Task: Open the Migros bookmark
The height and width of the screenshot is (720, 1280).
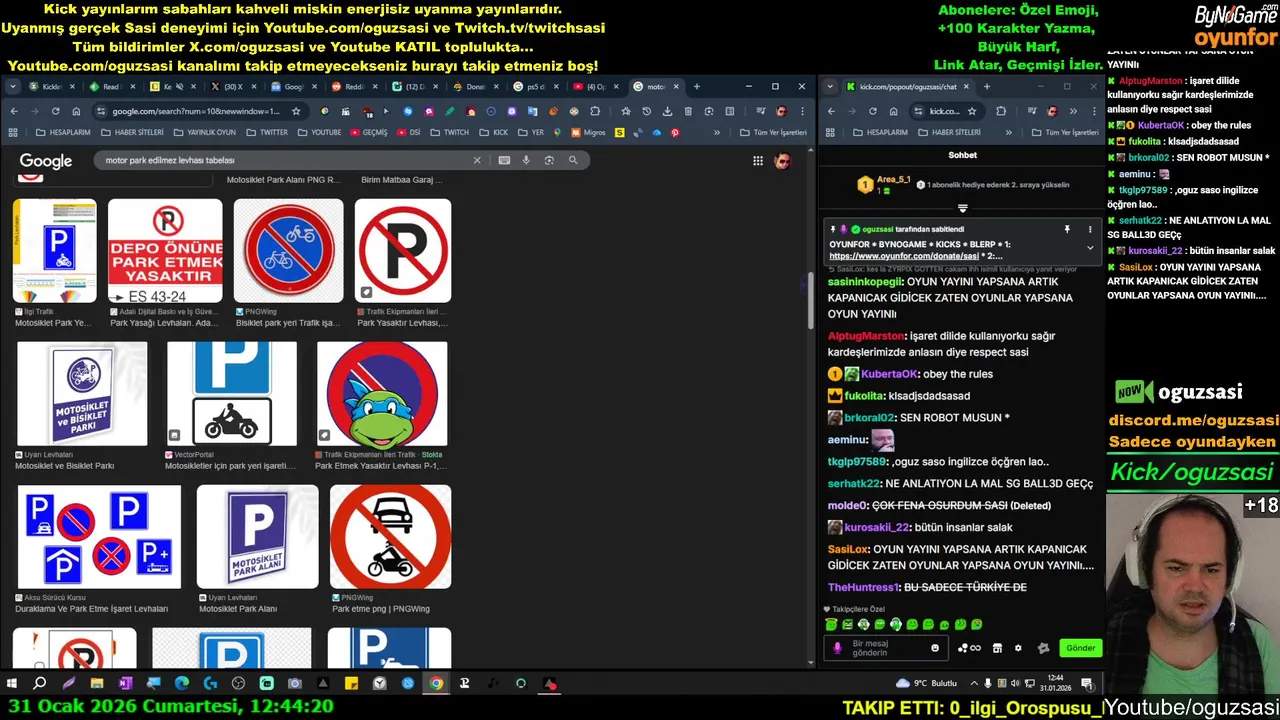Action: 589,133
